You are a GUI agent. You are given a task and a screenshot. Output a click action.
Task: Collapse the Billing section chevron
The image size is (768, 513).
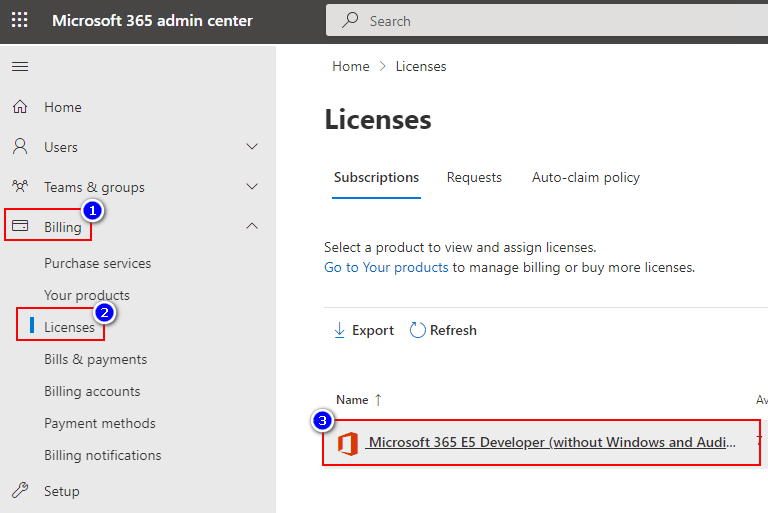252,226
